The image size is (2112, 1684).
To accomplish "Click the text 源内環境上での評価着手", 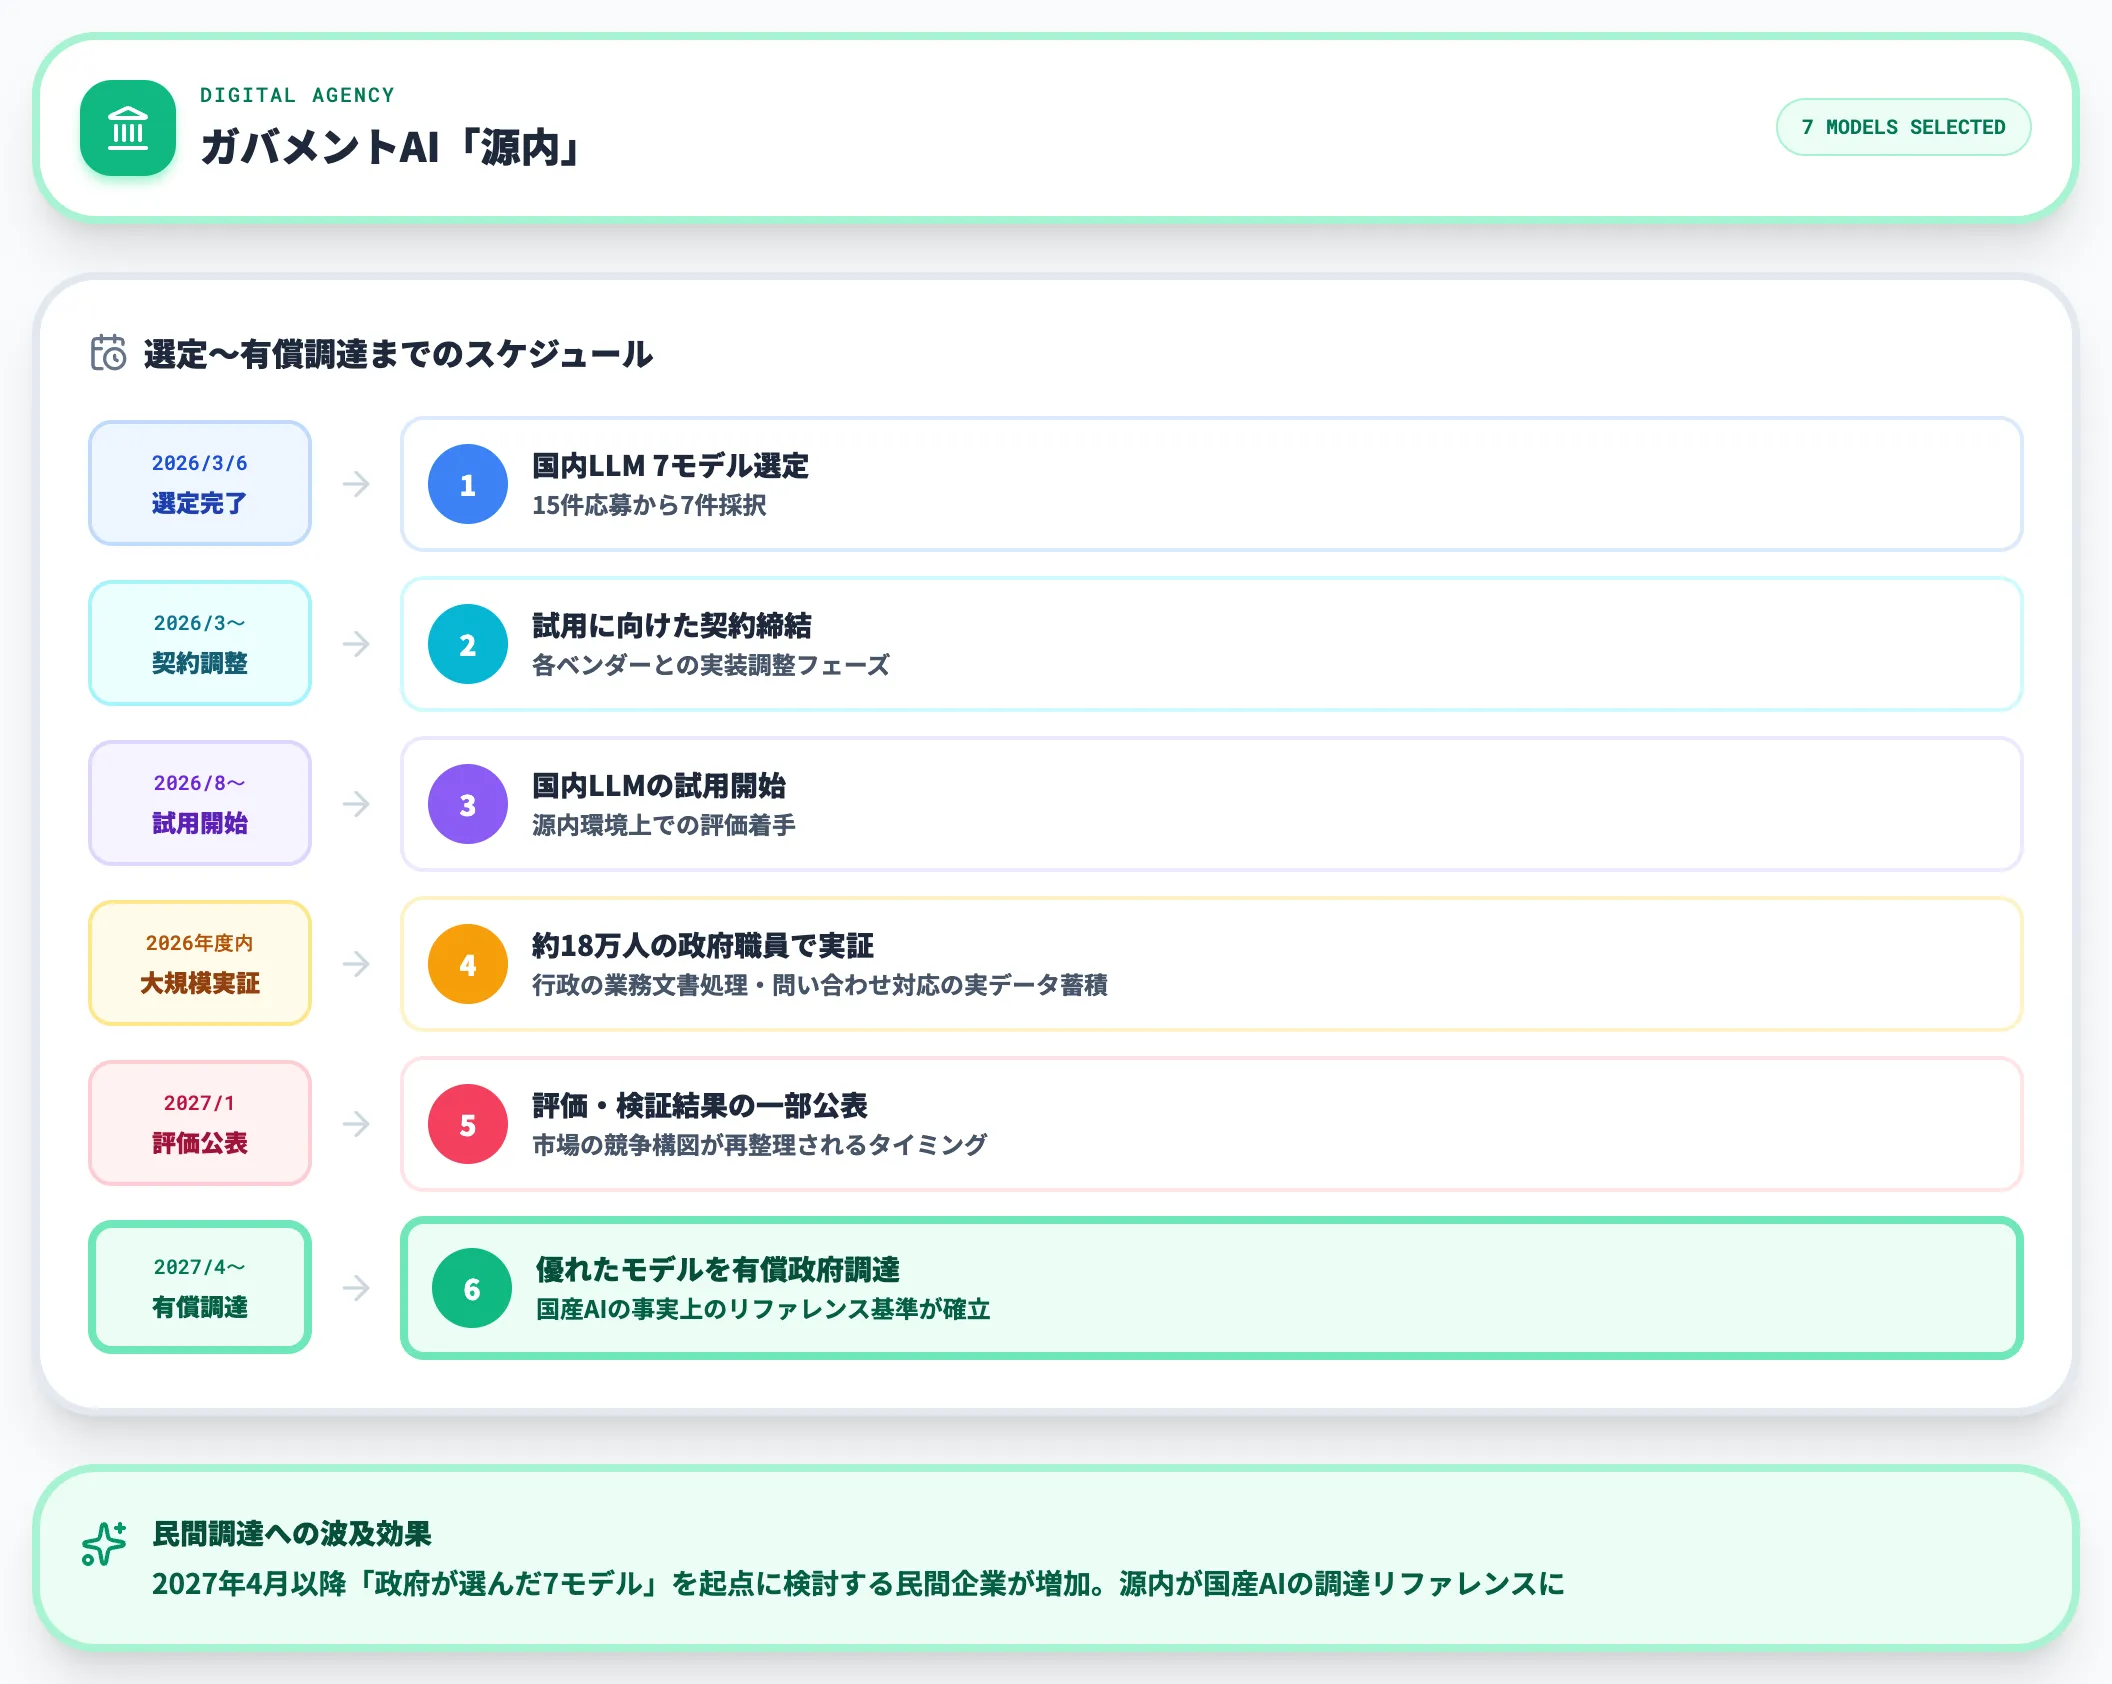I will pyautogui.click(x=664, y=825).
